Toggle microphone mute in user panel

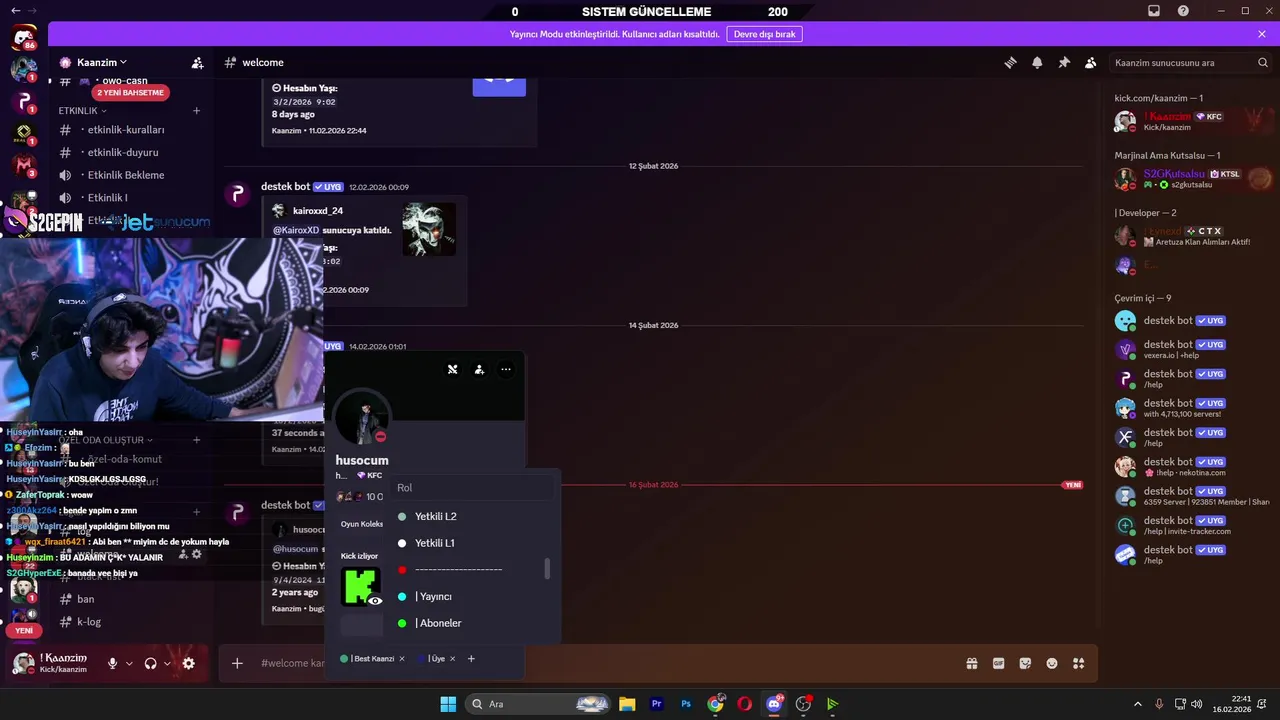point(112,663)
